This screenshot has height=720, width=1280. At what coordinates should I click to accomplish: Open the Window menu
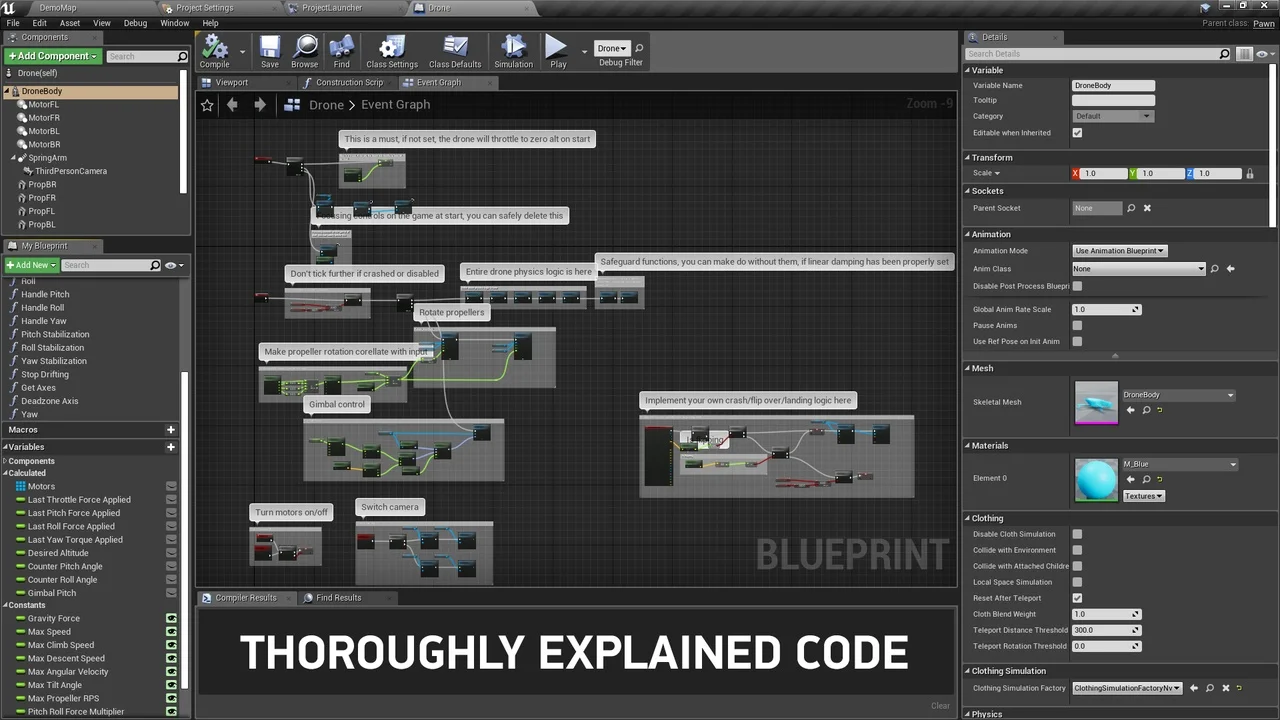(x=174, y=23)
